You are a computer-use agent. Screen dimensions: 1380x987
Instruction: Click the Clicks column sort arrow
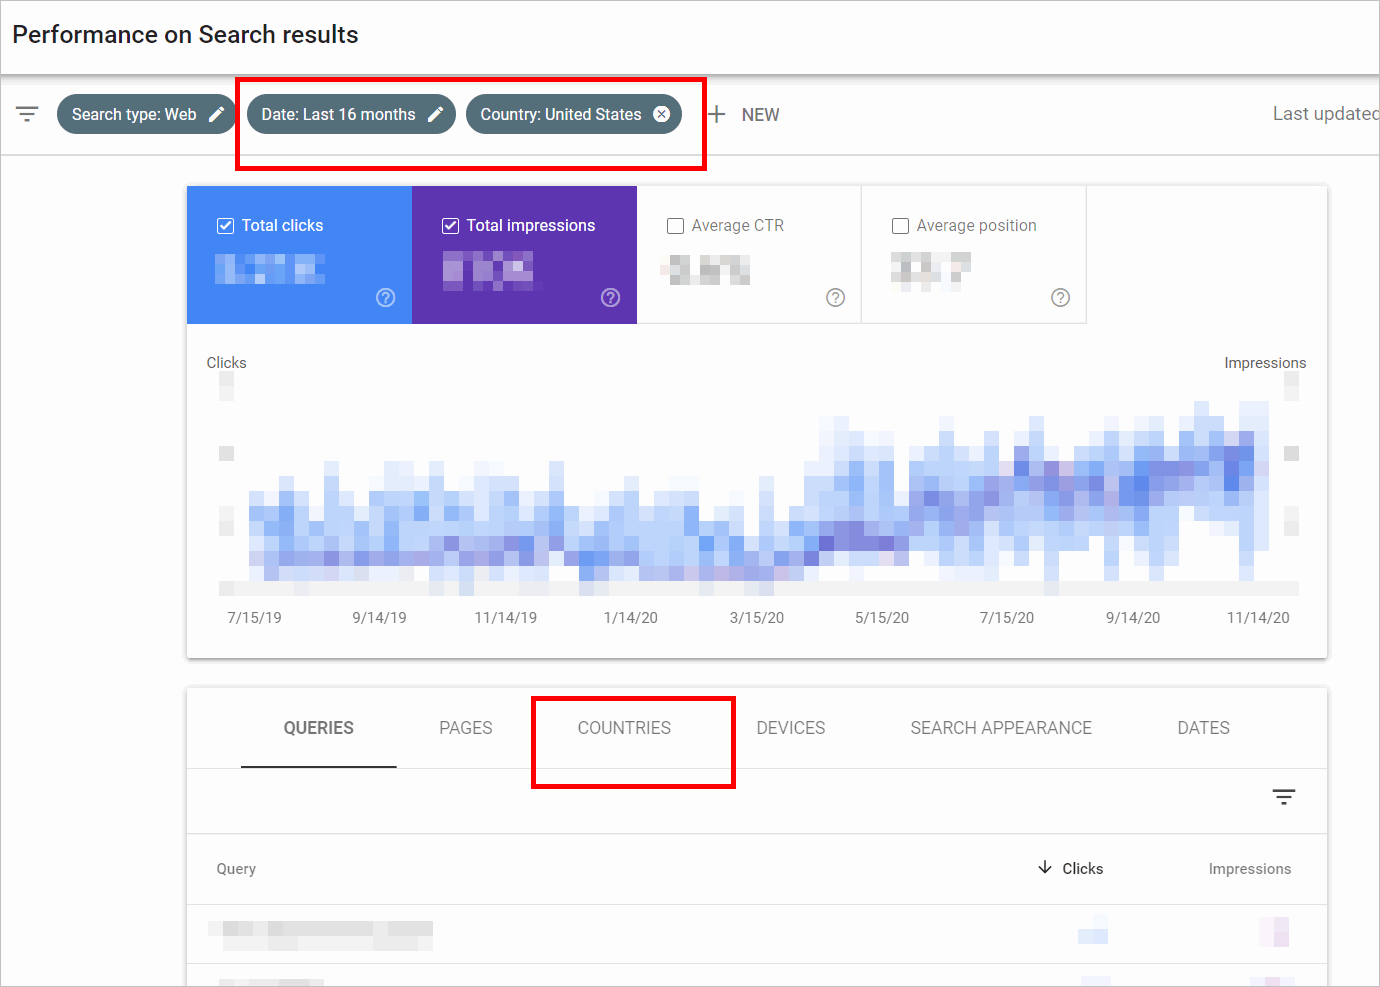point(1045,868)
